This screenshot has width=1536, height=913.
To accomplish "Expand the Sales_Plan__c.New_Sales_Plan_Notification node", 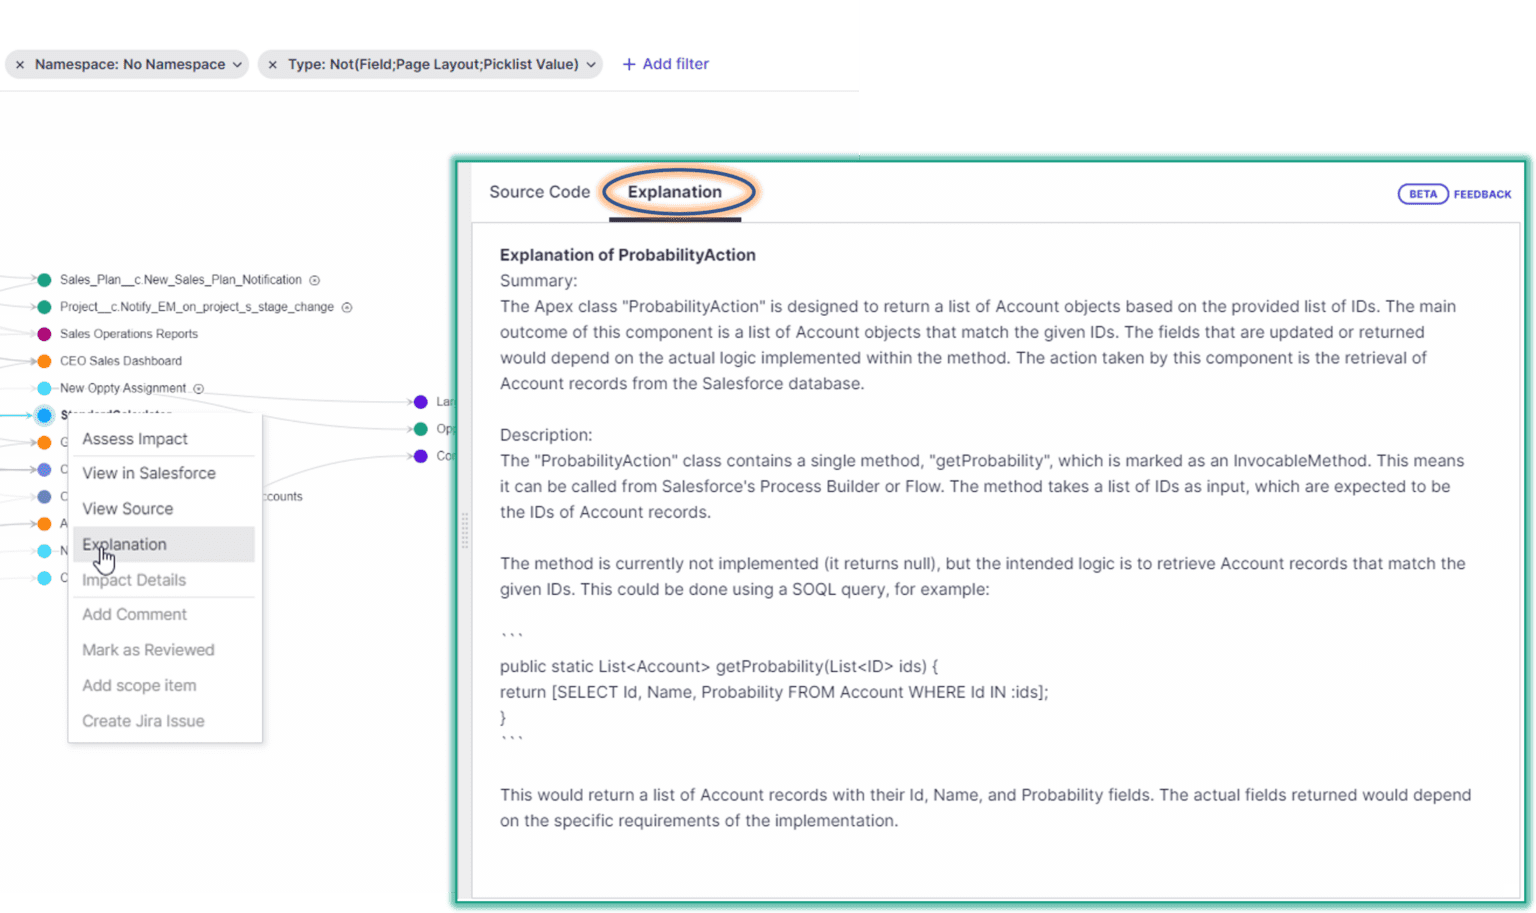I will pos(314,280).
